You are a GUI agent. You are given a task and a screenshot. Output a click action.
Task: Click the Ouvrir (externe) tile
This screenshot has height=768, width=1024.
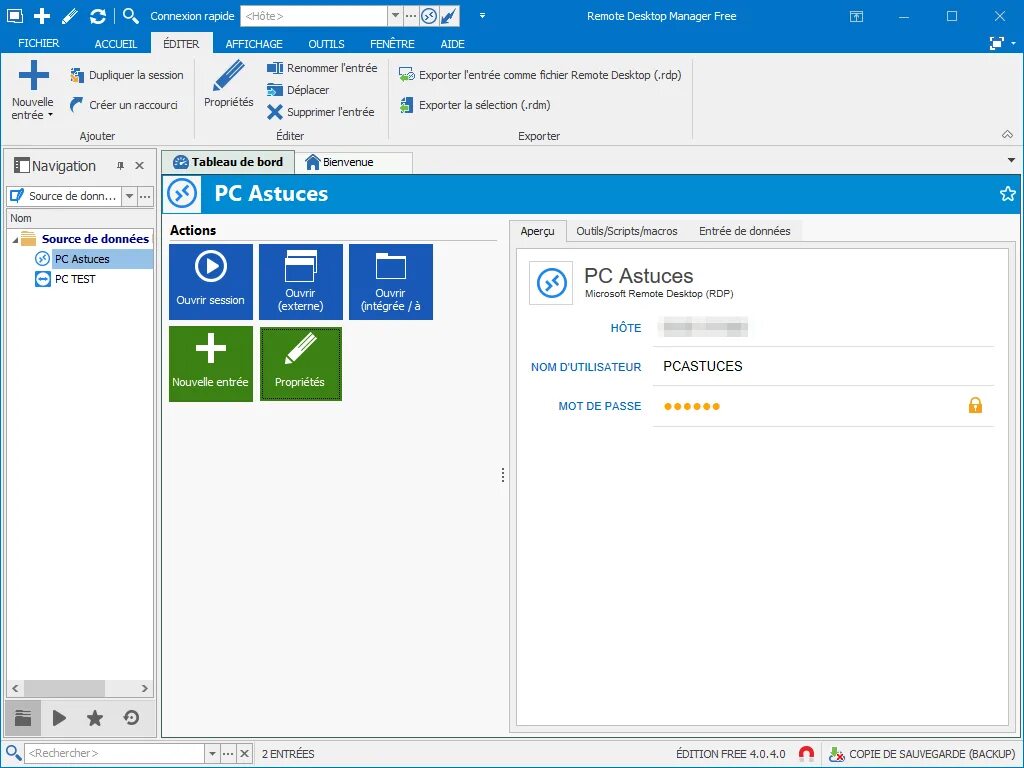[301, 282]
